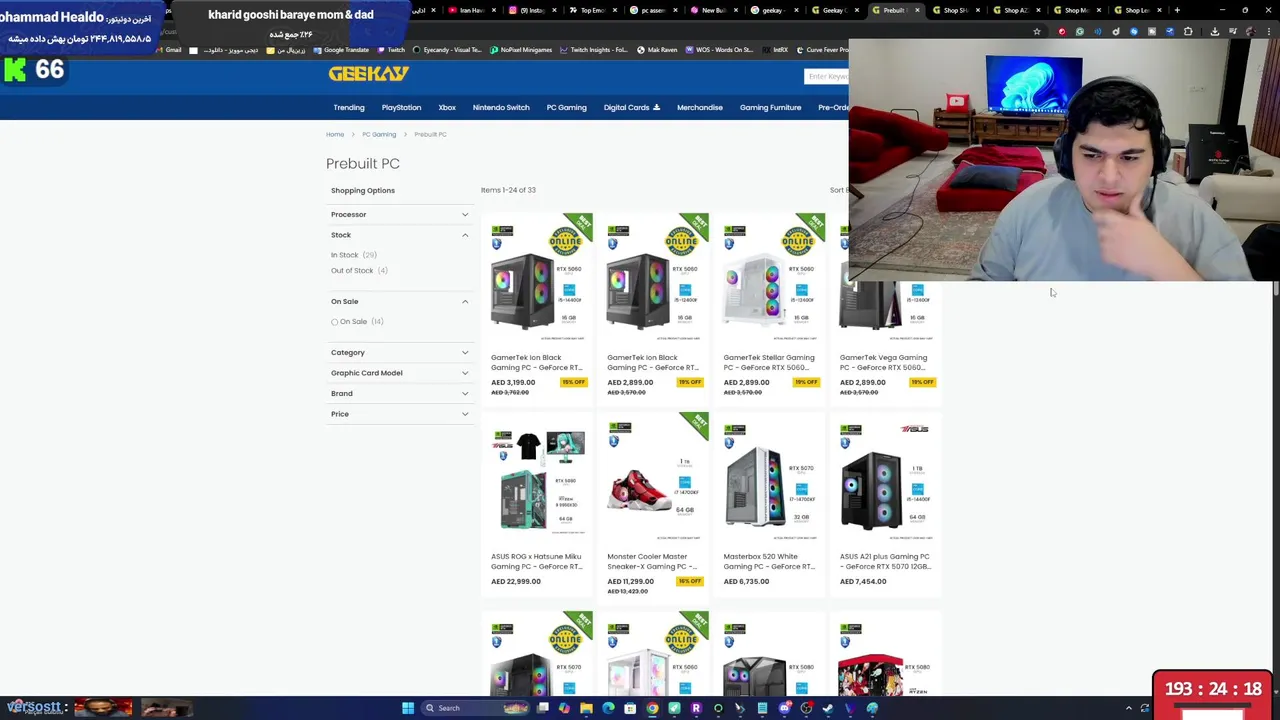The image size is (1280, 720).
Task: Go to the Merchandise category
Action: coord(699,107)
